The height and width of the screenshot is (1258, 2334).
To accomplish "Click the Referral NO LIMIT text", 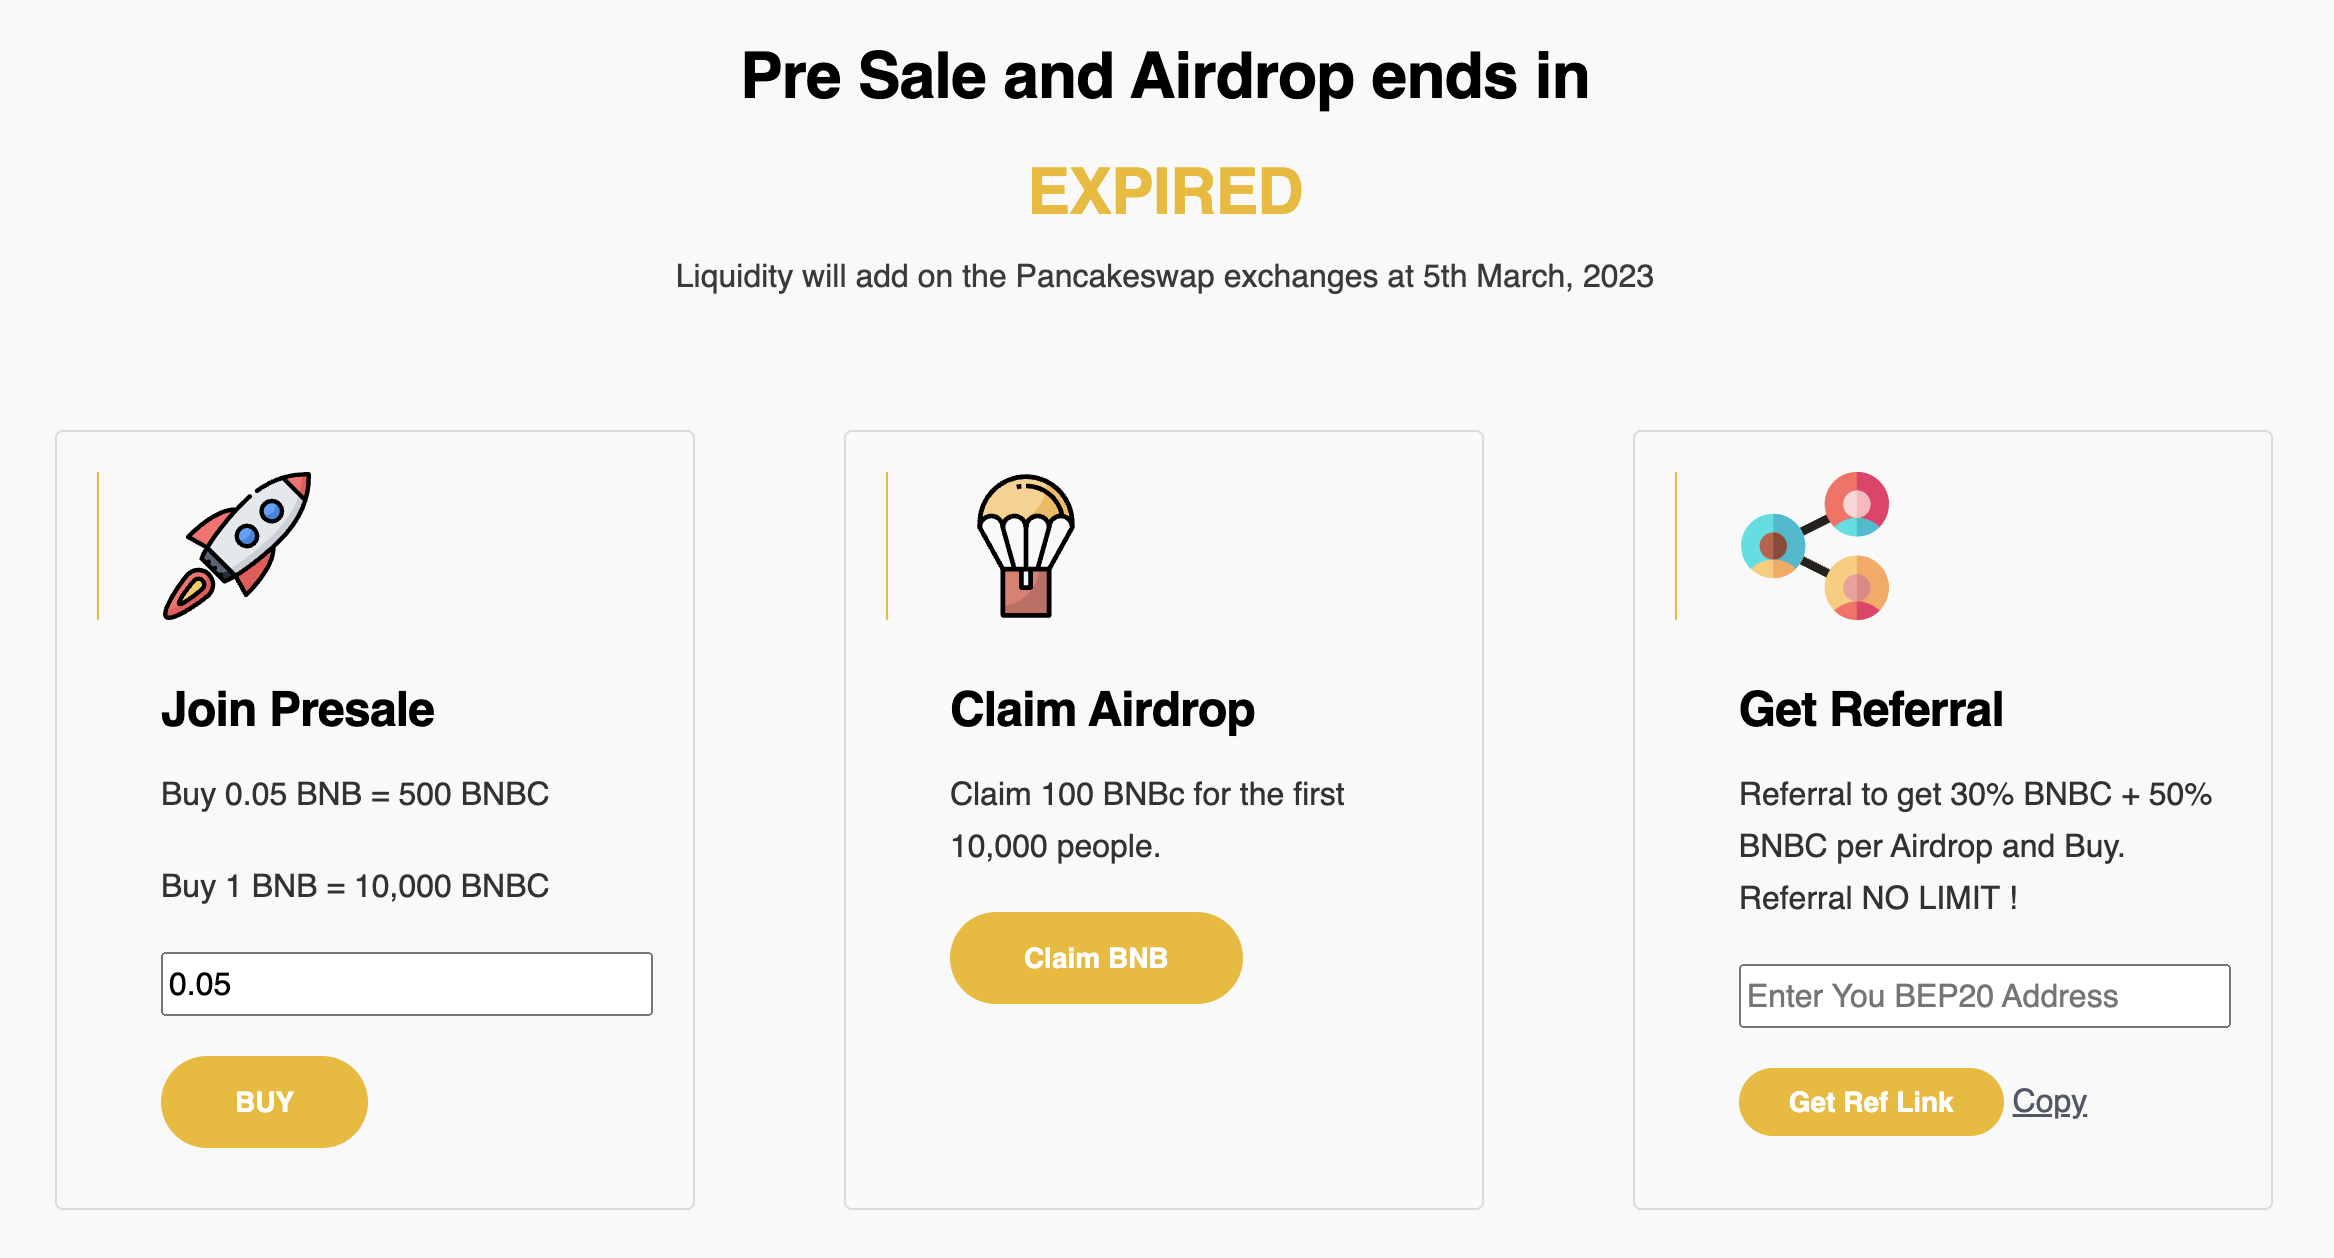I will [1878, 898].
